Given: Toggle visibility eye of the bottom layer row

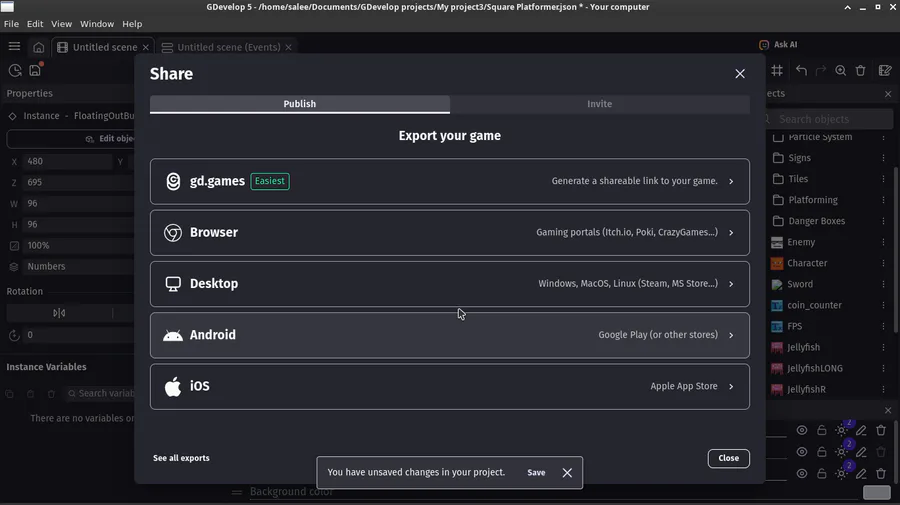Looking at the screenshot, I should coord(802,474).
